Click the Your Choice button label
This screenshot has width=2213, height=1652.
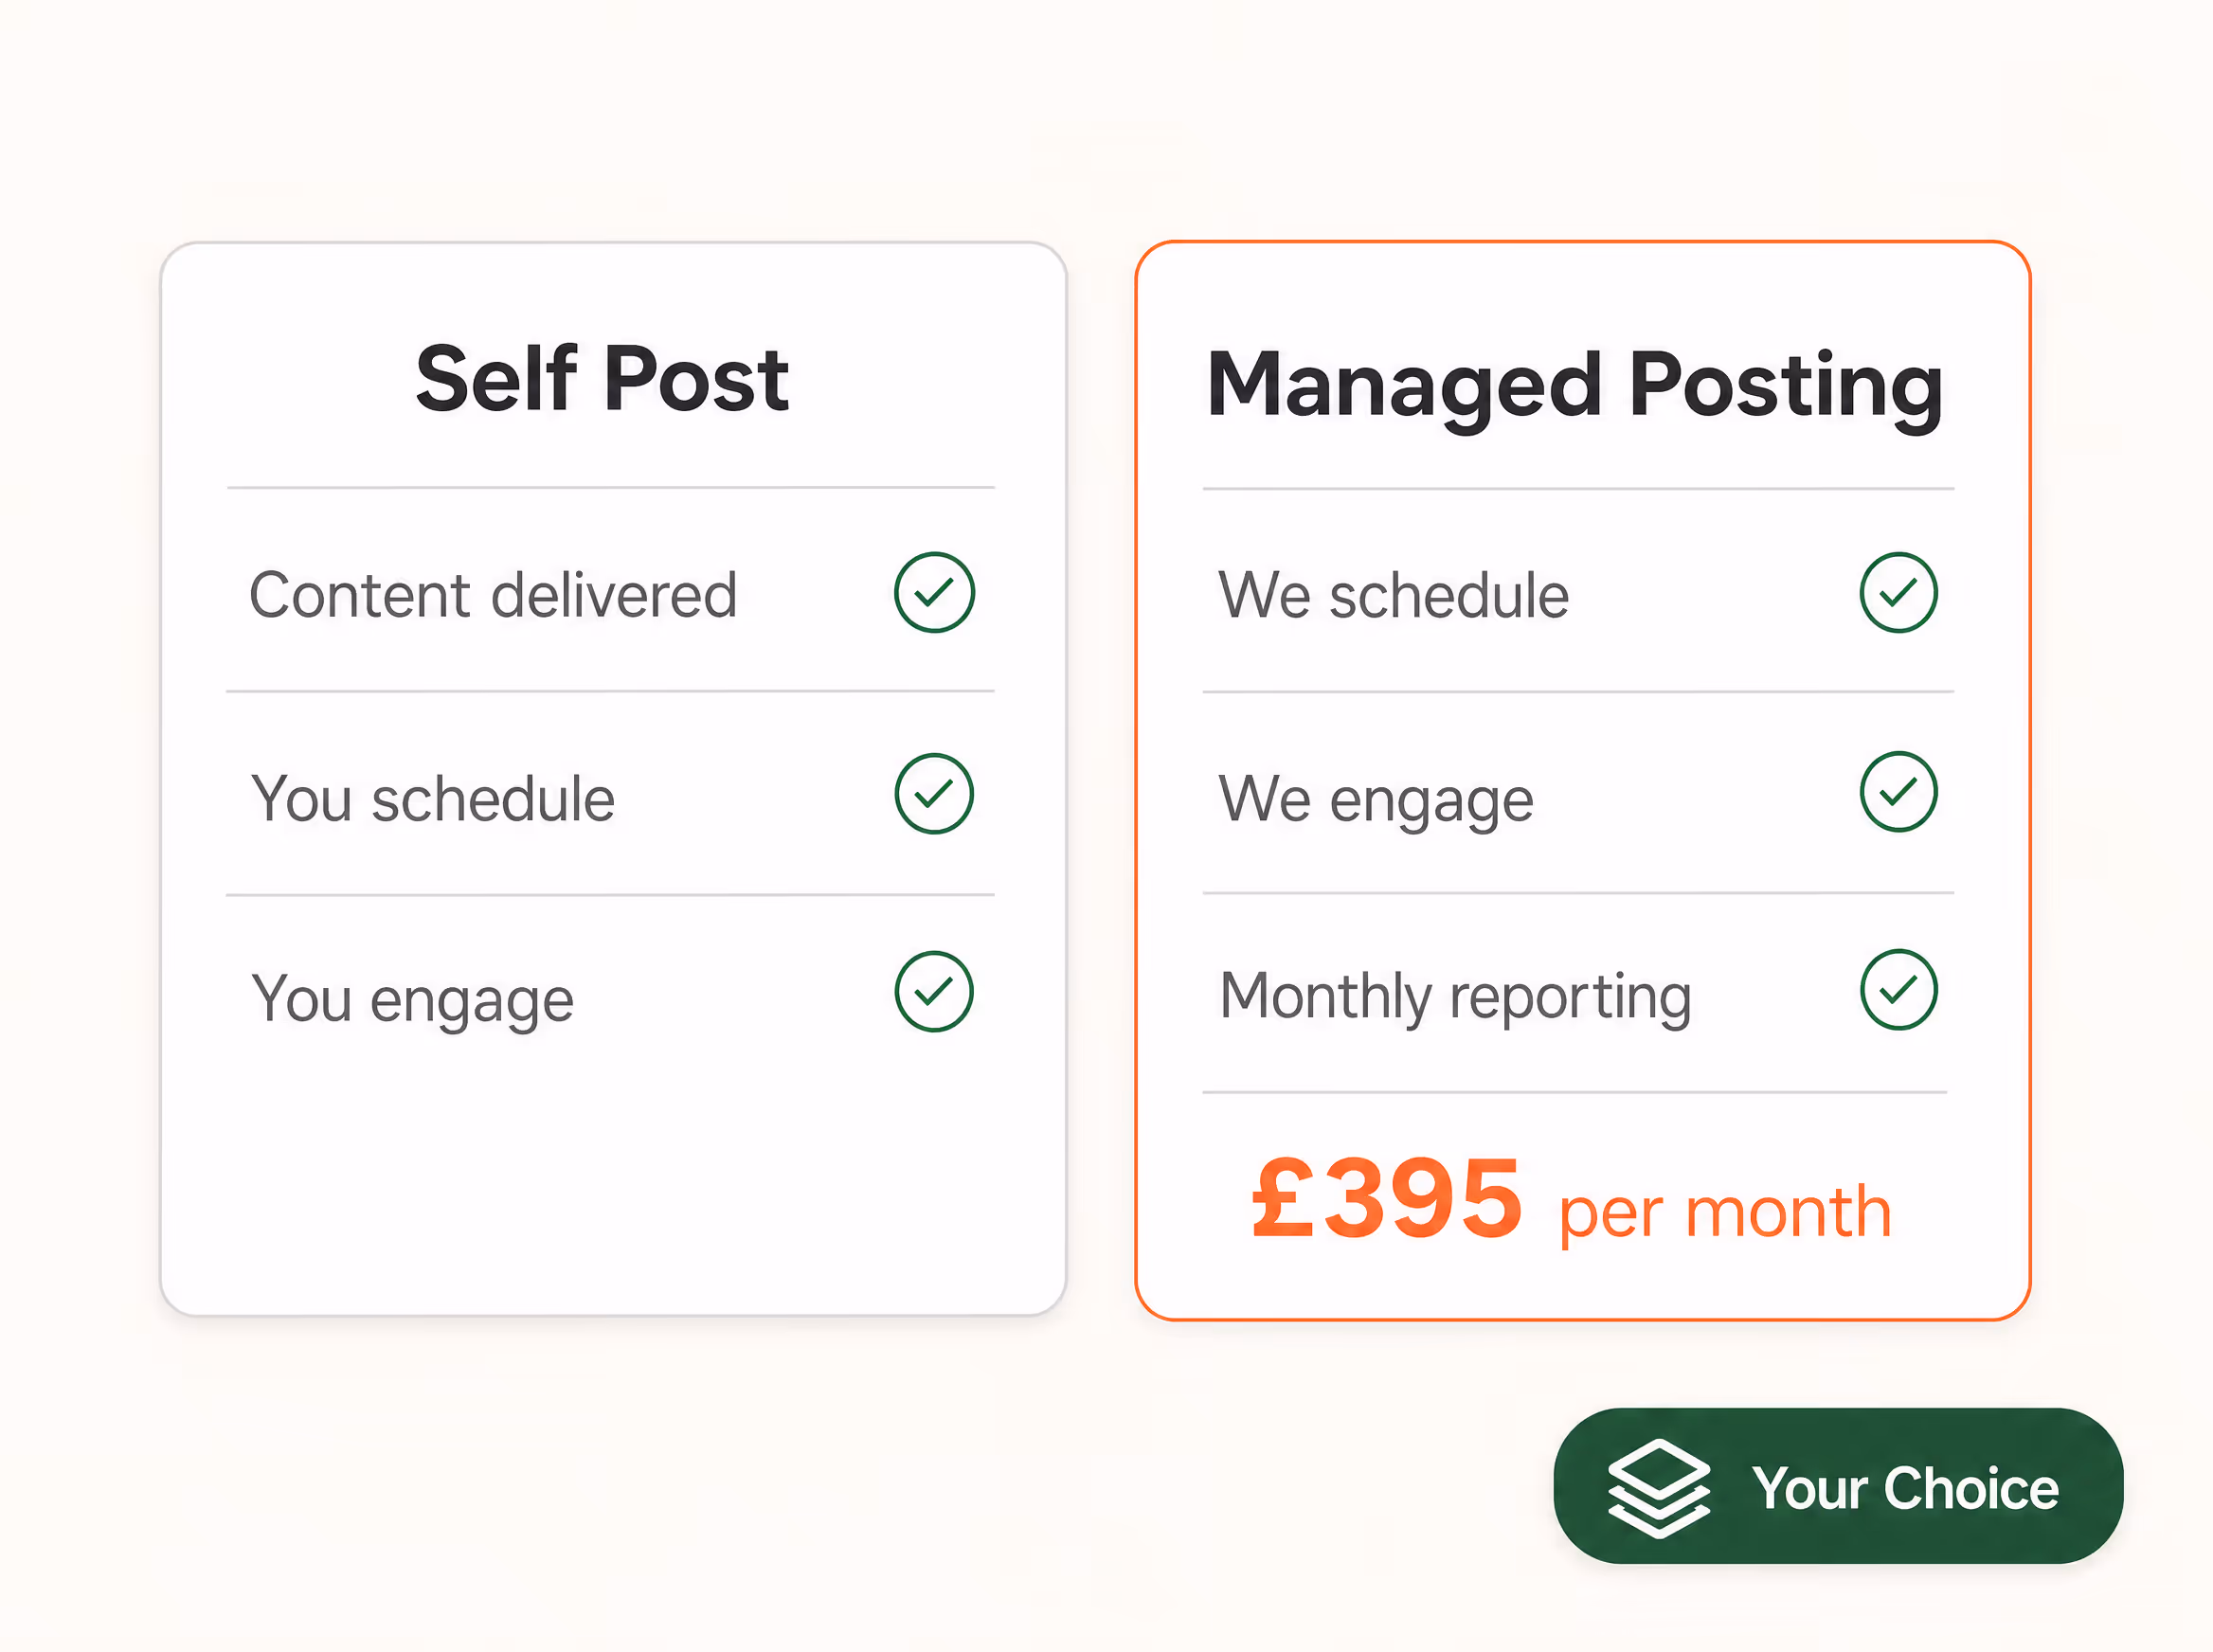pyautogui.click(x=1905, y=1488)
